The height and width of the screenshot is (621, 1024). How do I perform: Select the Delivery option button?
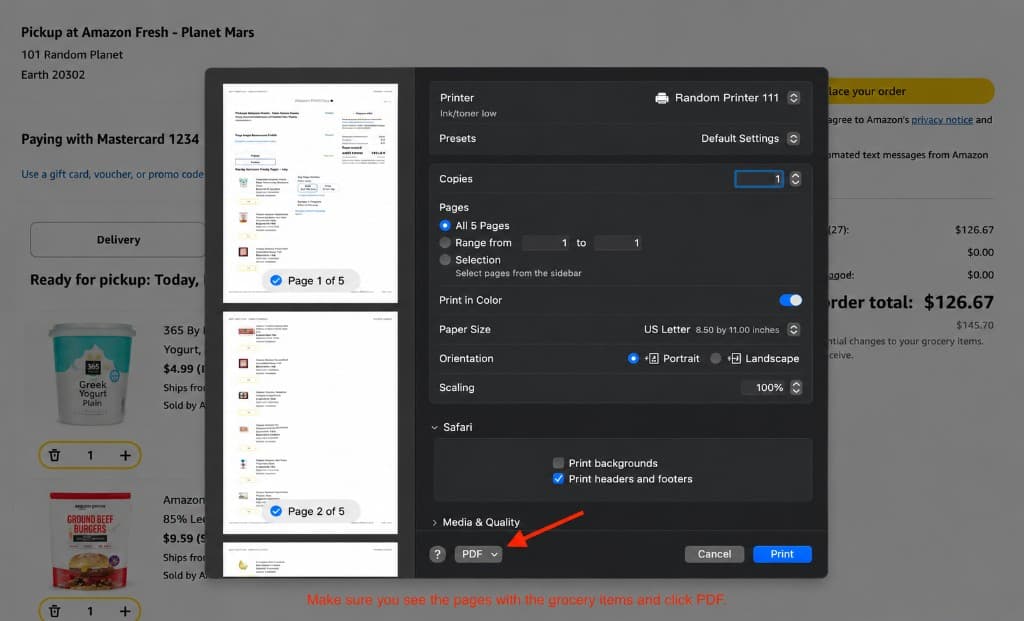point(118,240)
